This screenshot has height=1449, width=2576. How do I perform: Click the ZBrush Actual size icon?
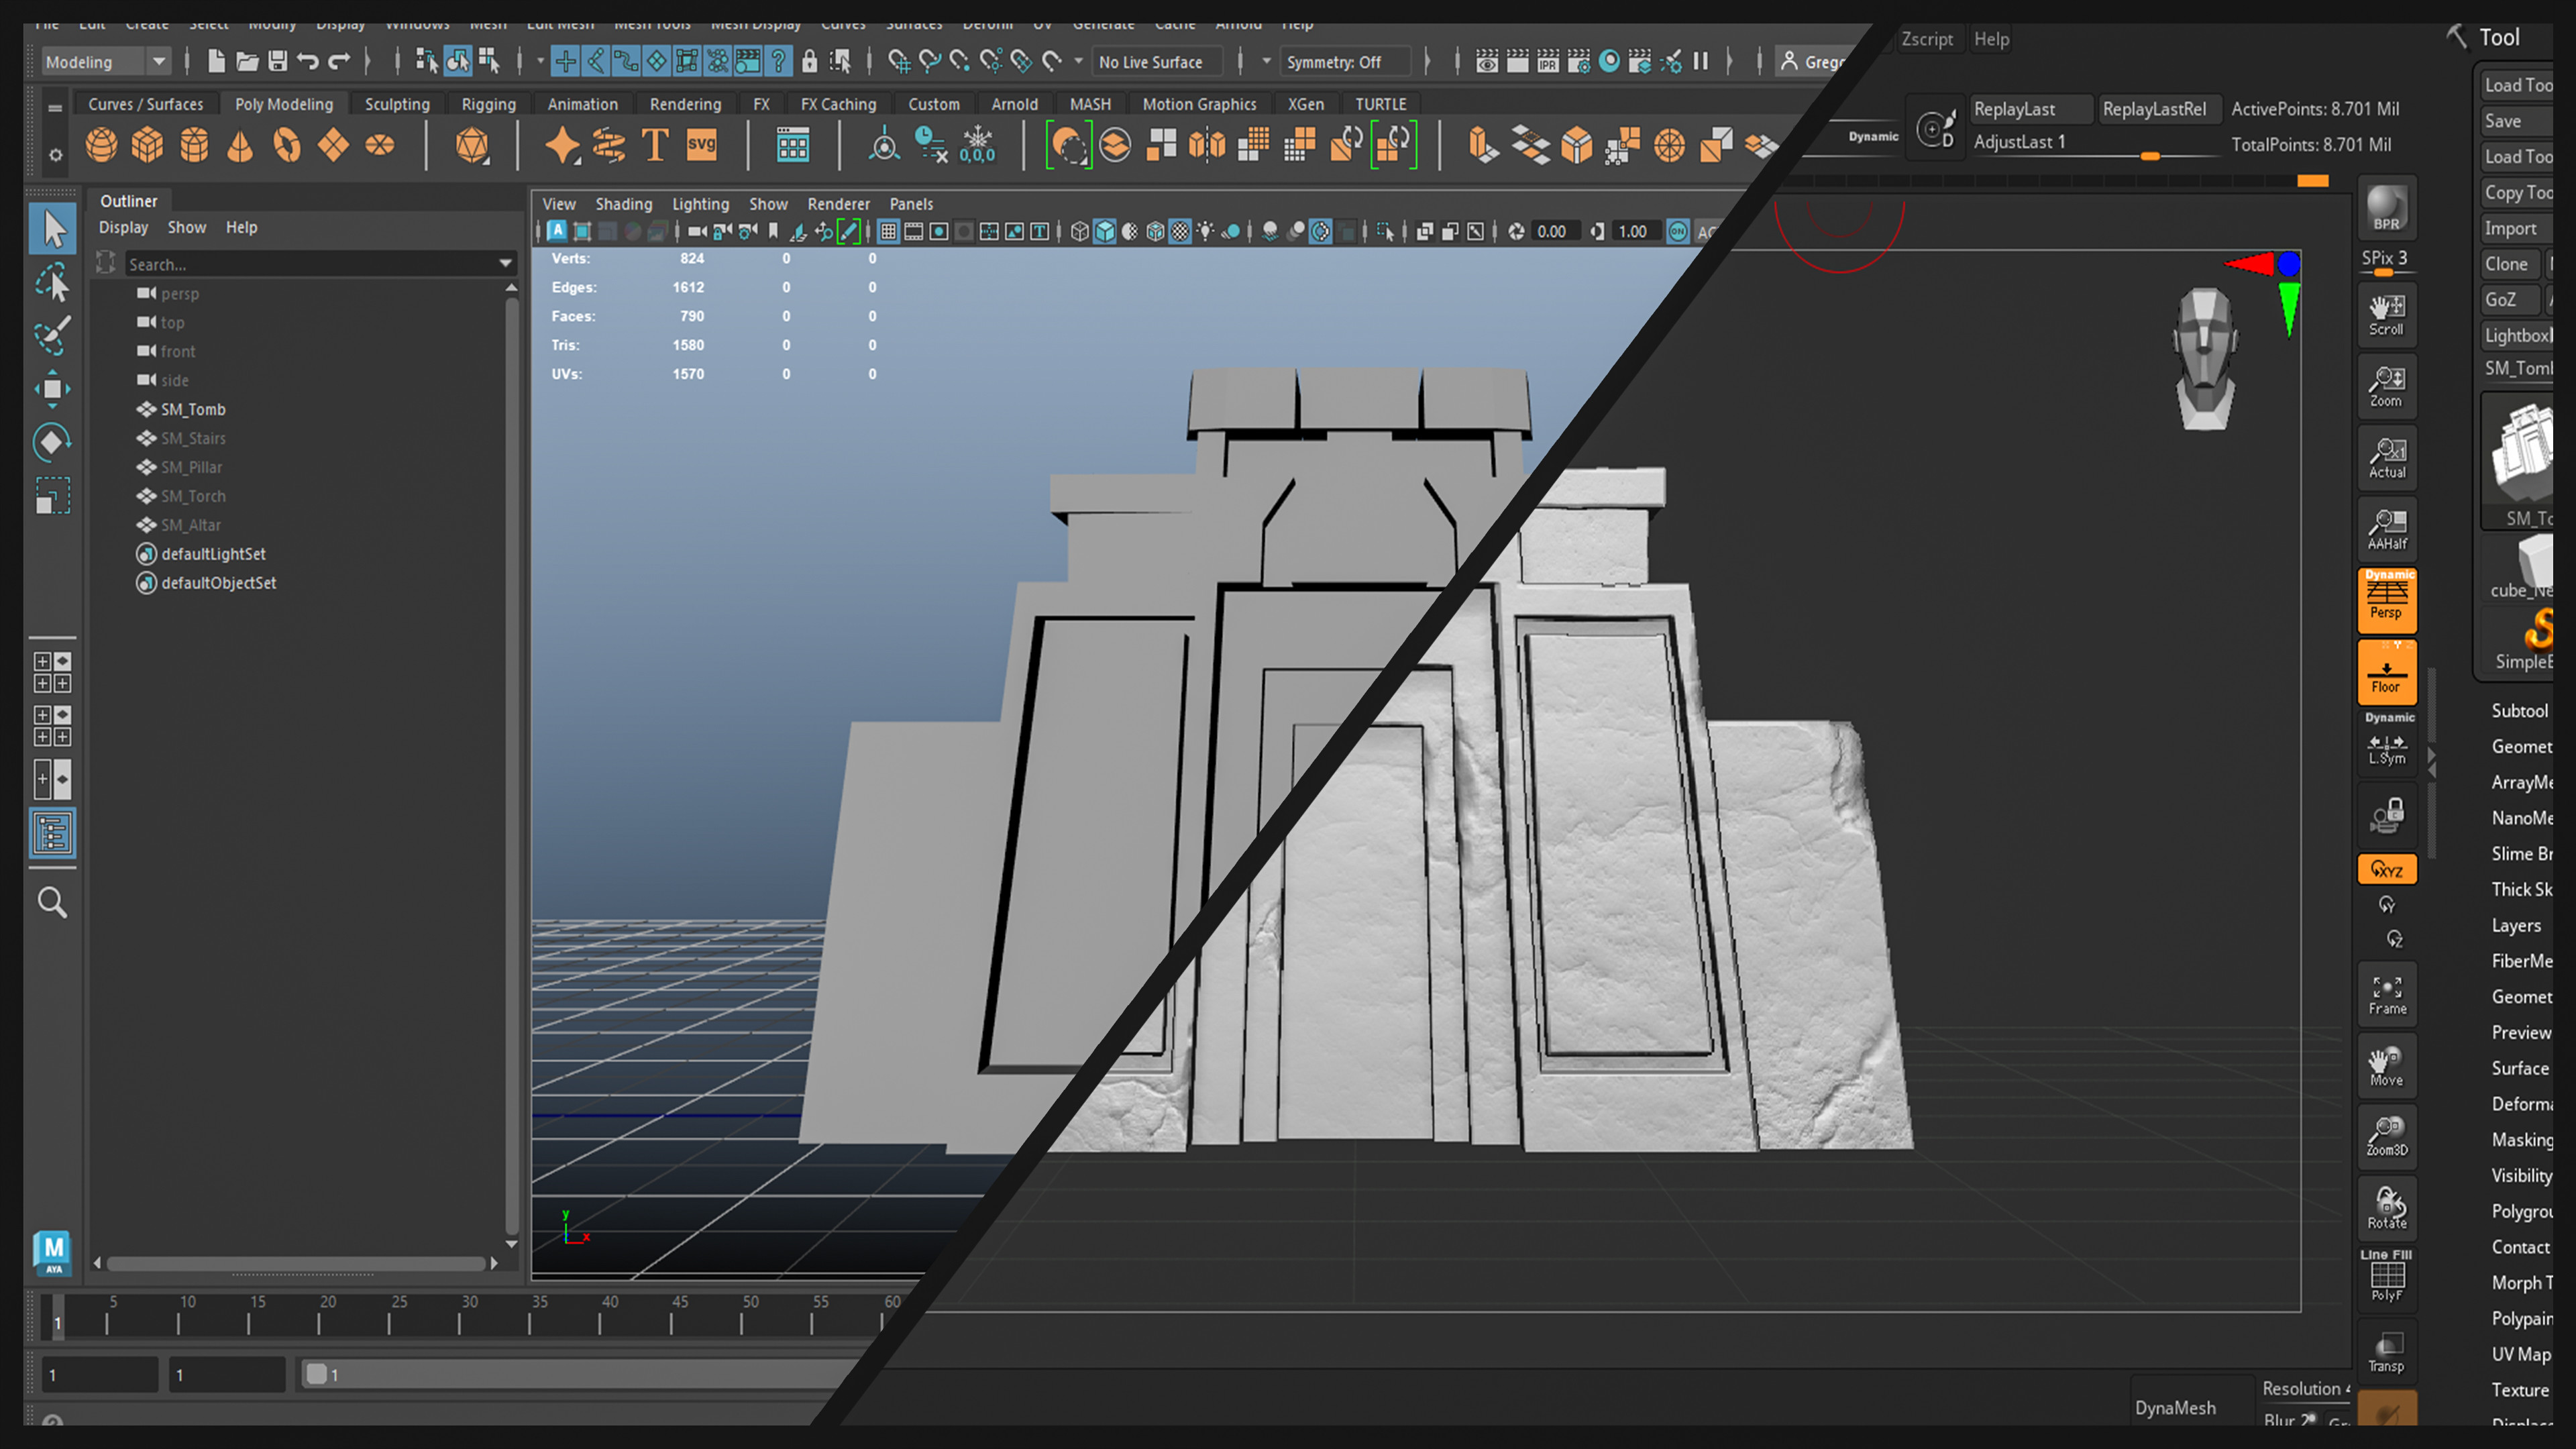click(x=2387, y=458)
